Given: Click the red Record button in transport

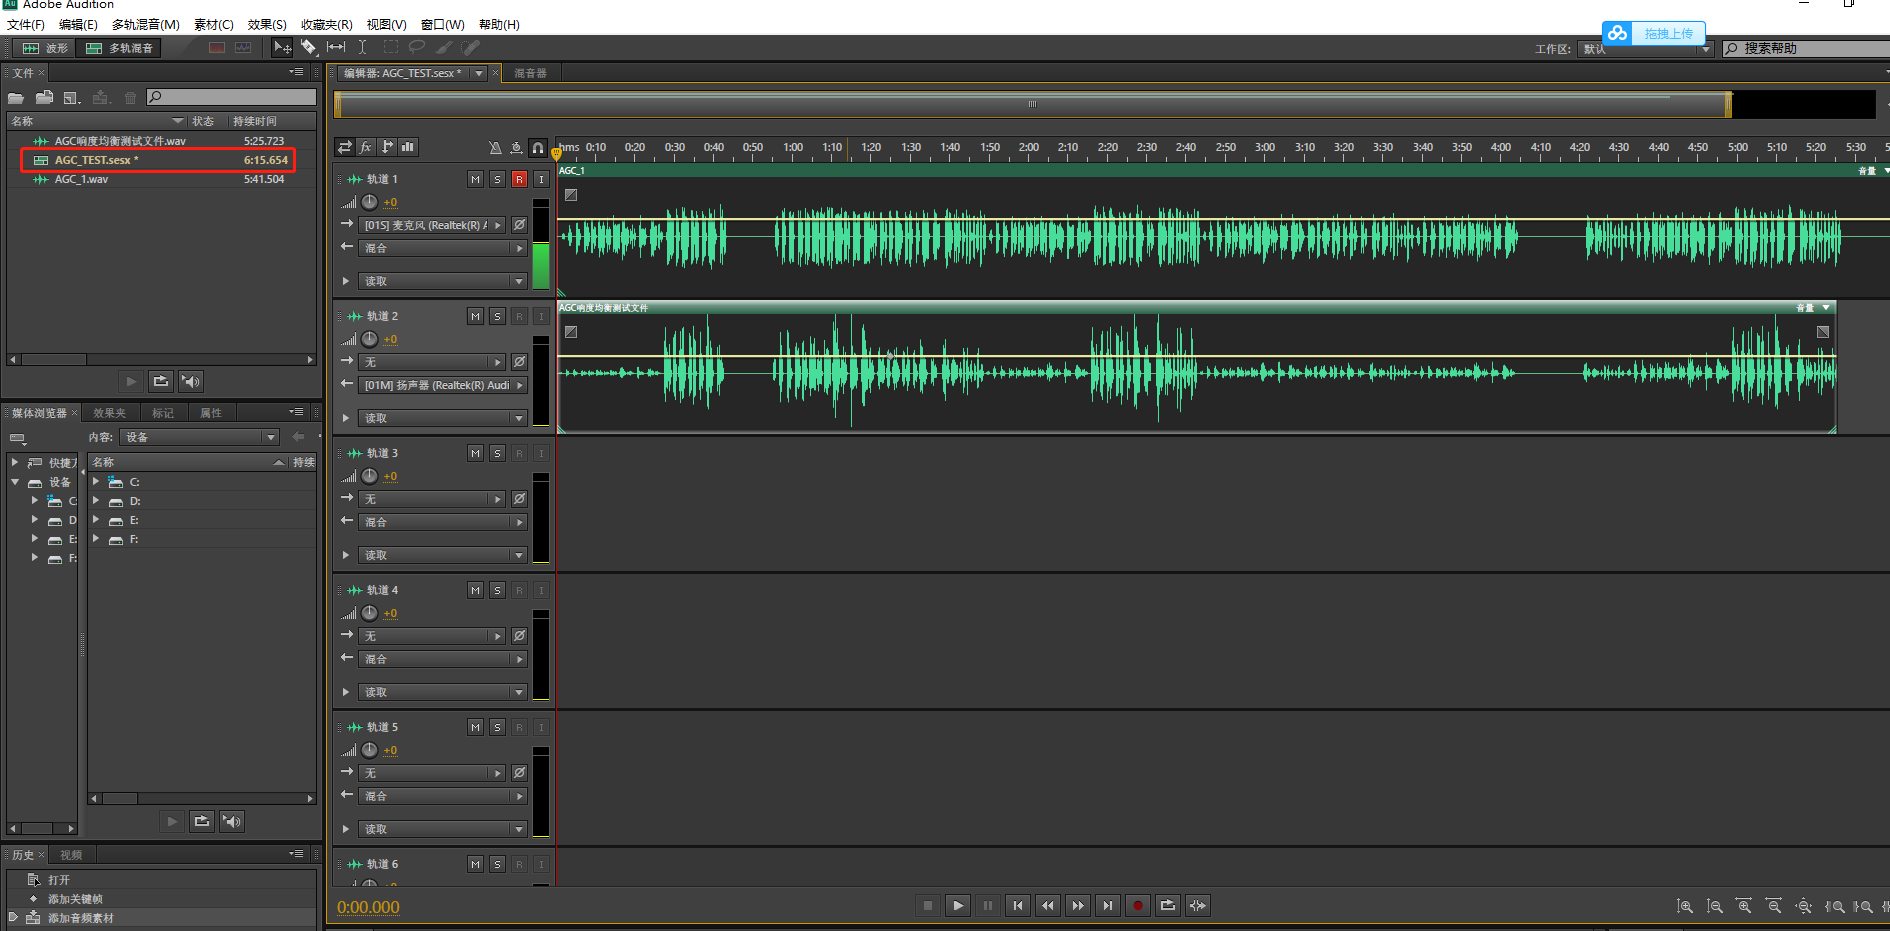Looking at the screenshot, I should 1138,906.
